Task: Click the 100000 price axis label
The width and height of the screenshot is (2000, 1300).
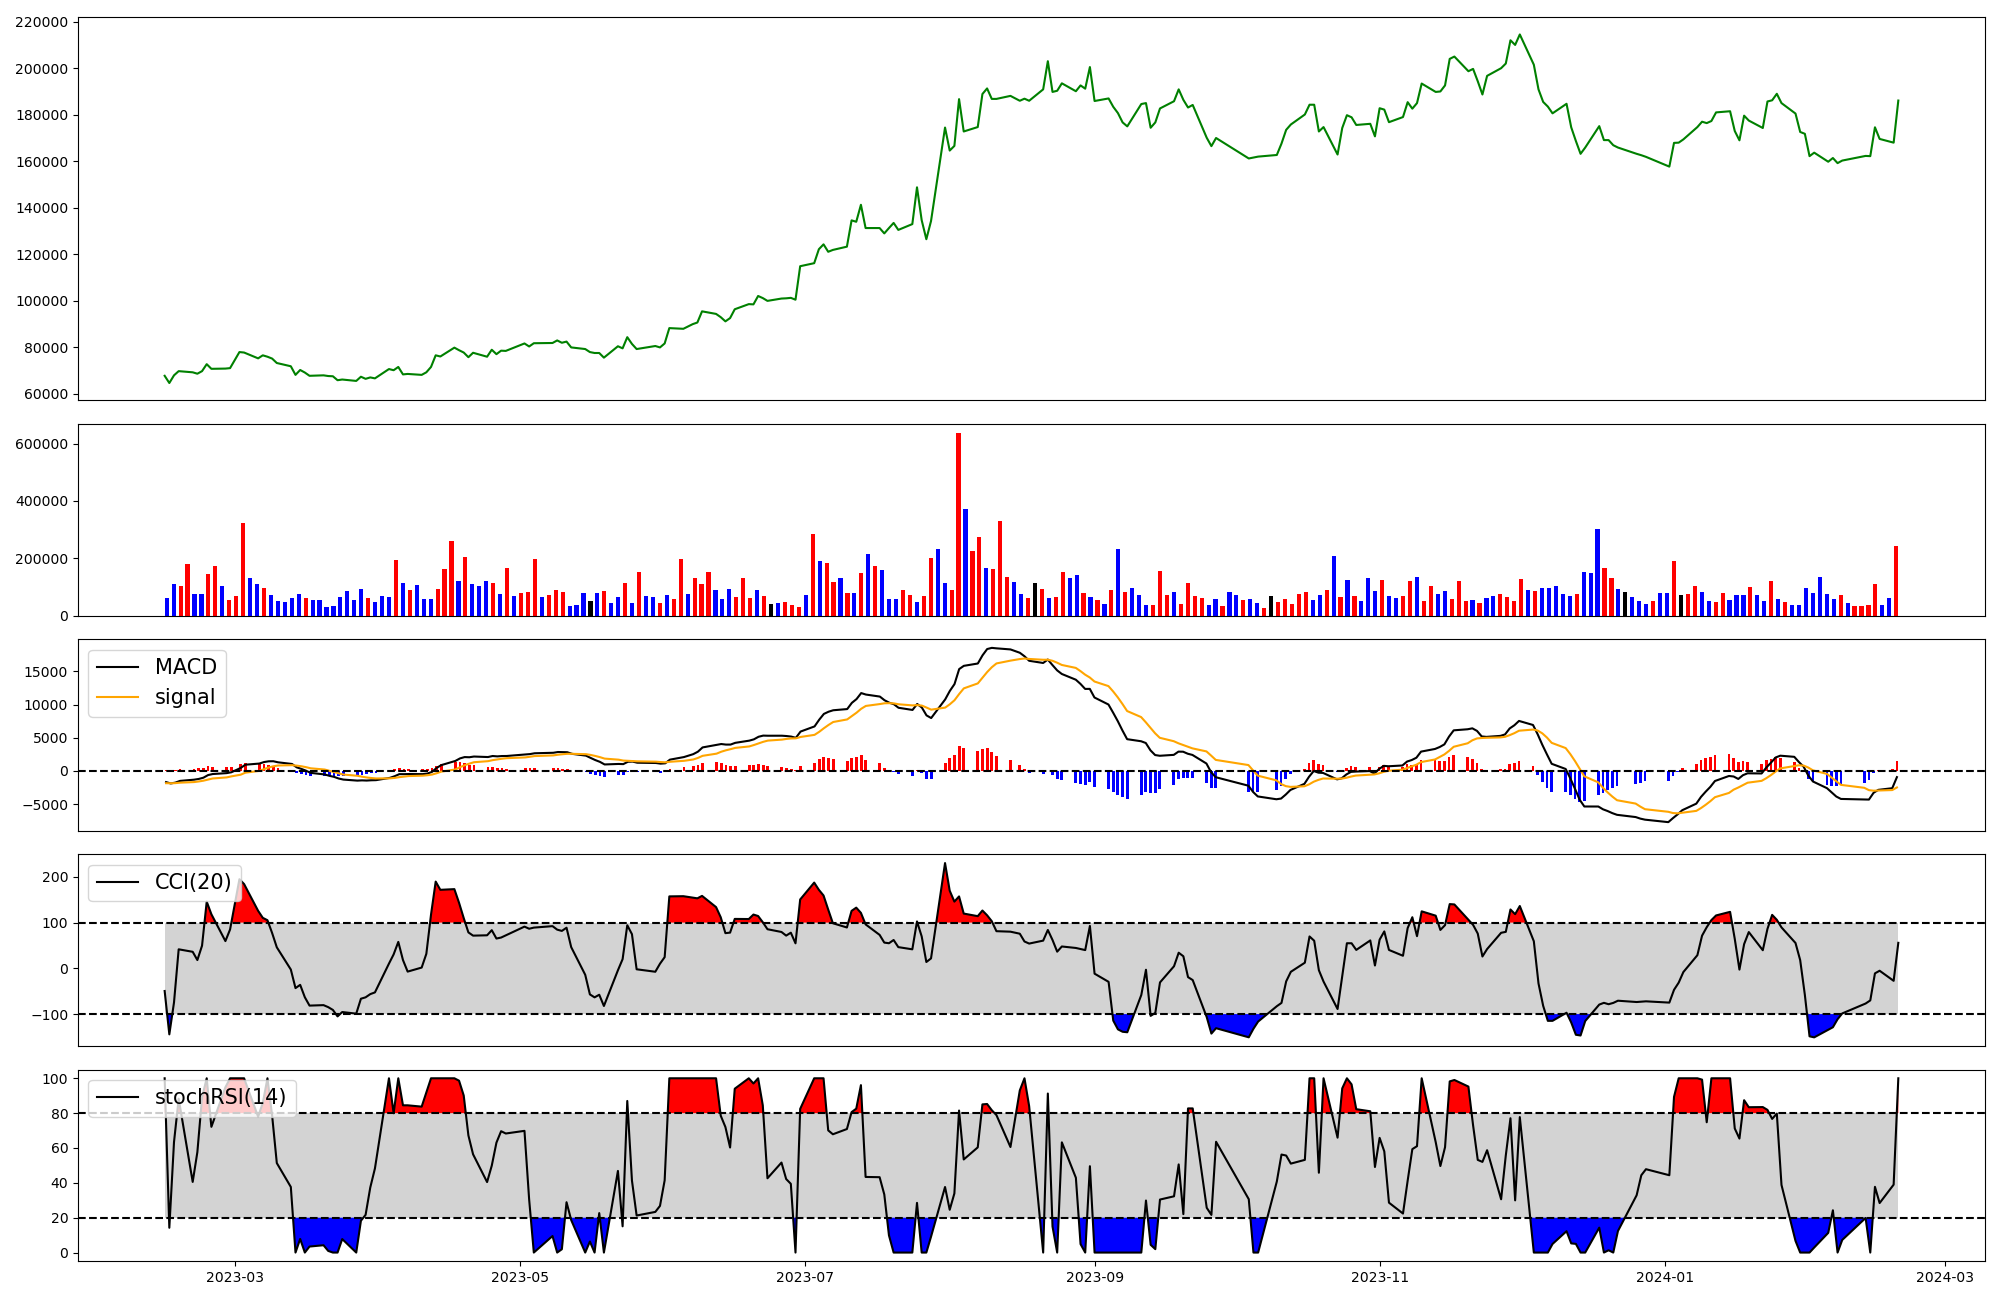Action: [42, 301]
